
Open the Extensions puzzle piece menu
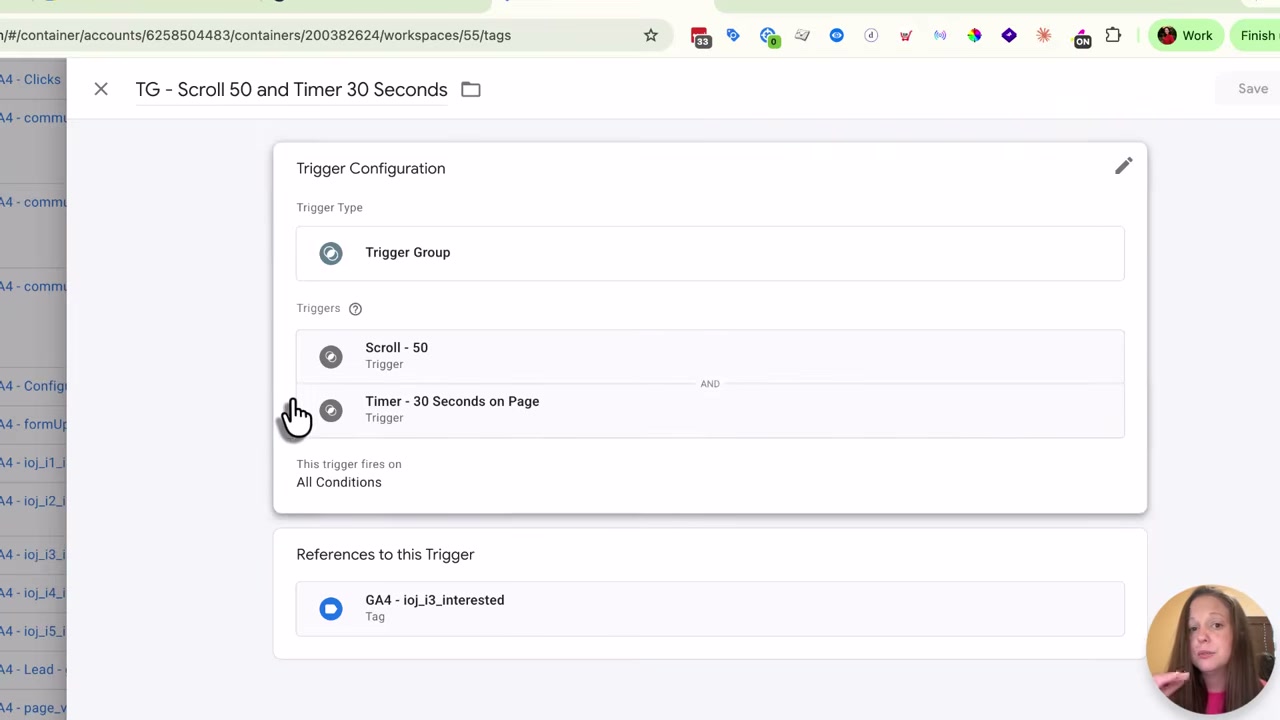(1113, 35)
